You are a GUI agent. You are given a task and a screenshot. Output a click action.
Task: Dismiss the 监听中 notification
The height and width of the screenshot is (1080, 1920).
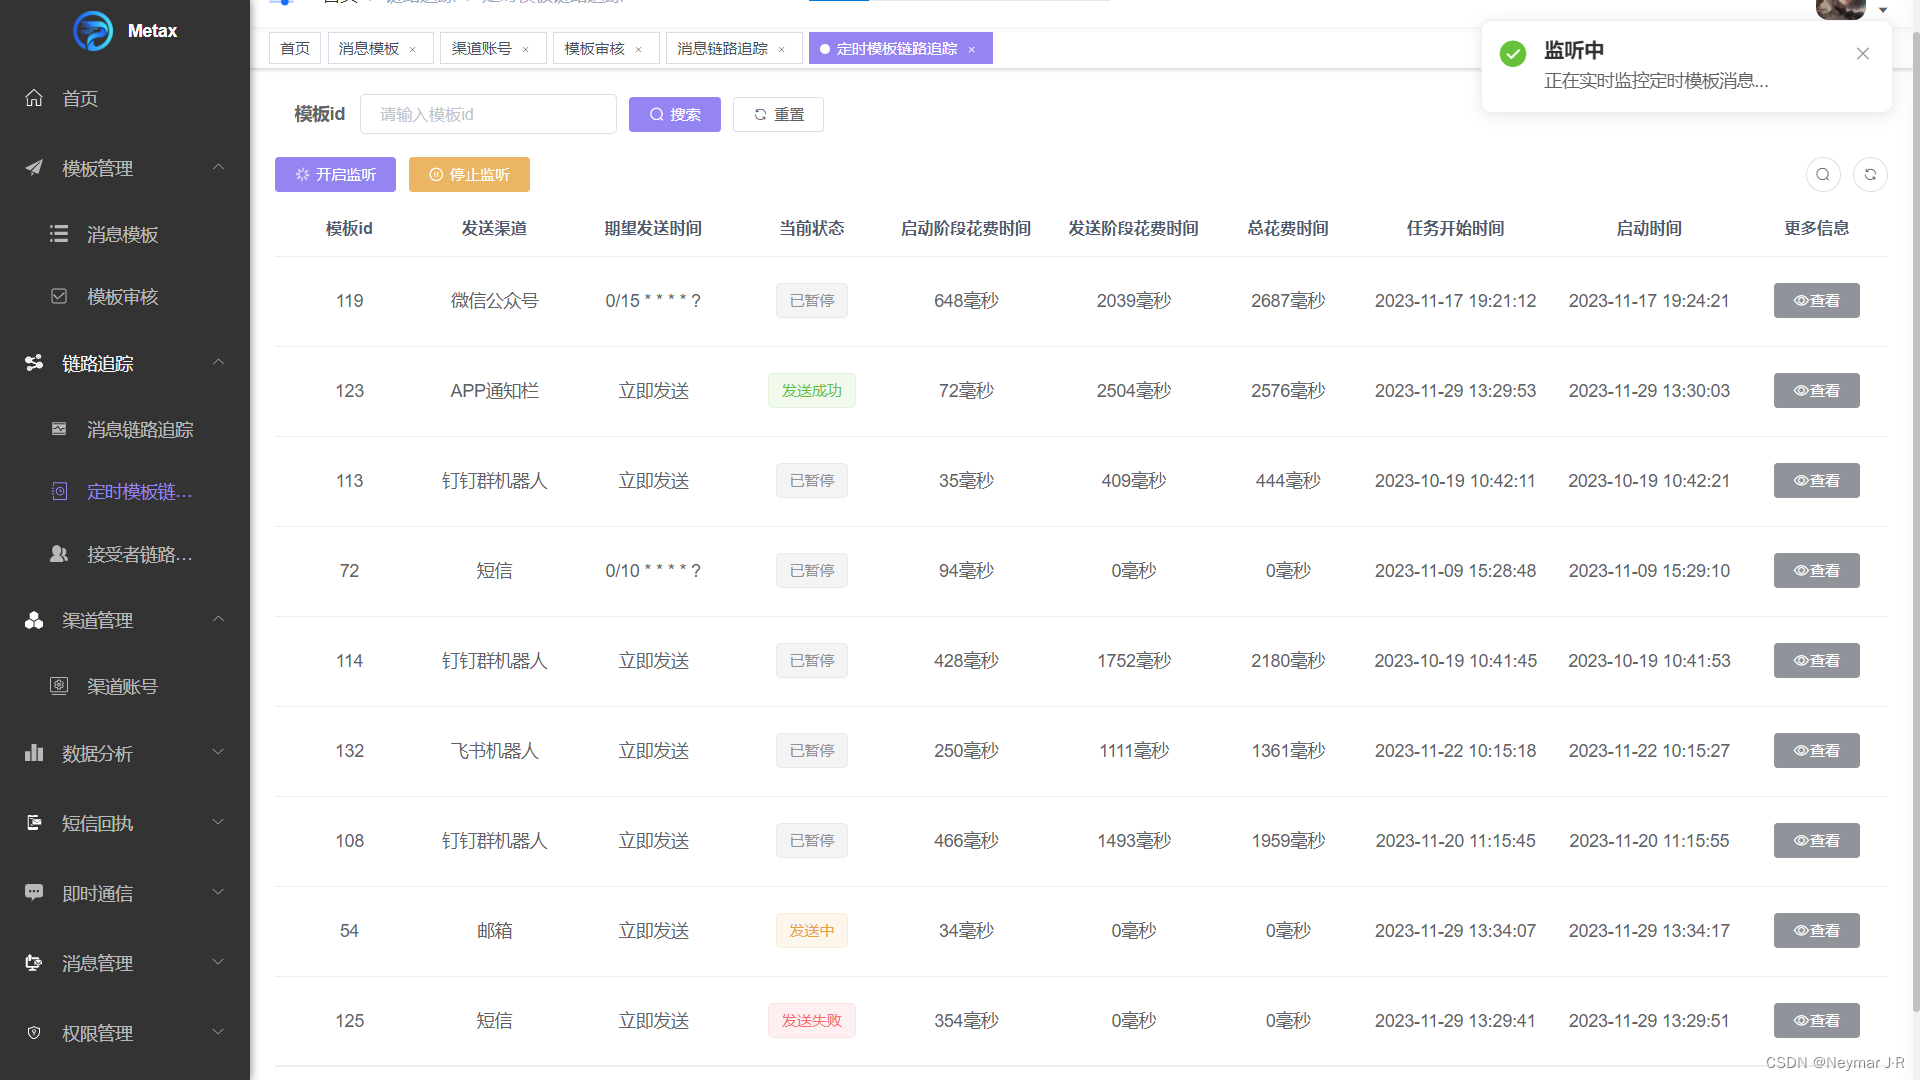pyautogui.click(x=1863, y=54)
